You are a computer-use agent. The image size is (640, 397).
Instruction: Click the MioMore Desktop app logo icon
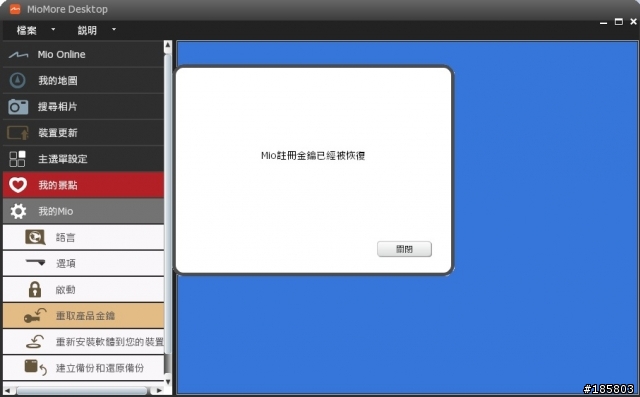(15, 9)
